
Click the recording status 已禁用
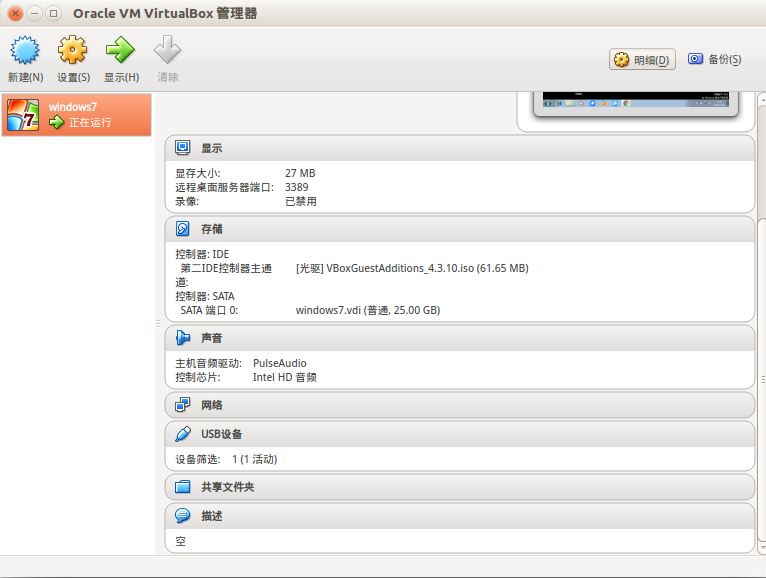(x=300, y=201)
